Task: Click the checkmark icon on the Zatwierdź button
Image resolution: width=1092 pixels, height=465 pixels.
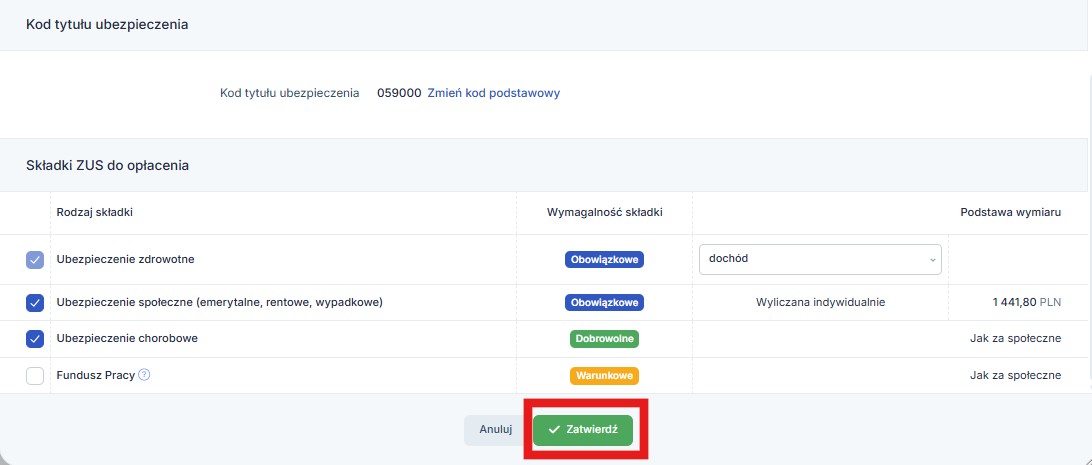Action: point(553,429)
